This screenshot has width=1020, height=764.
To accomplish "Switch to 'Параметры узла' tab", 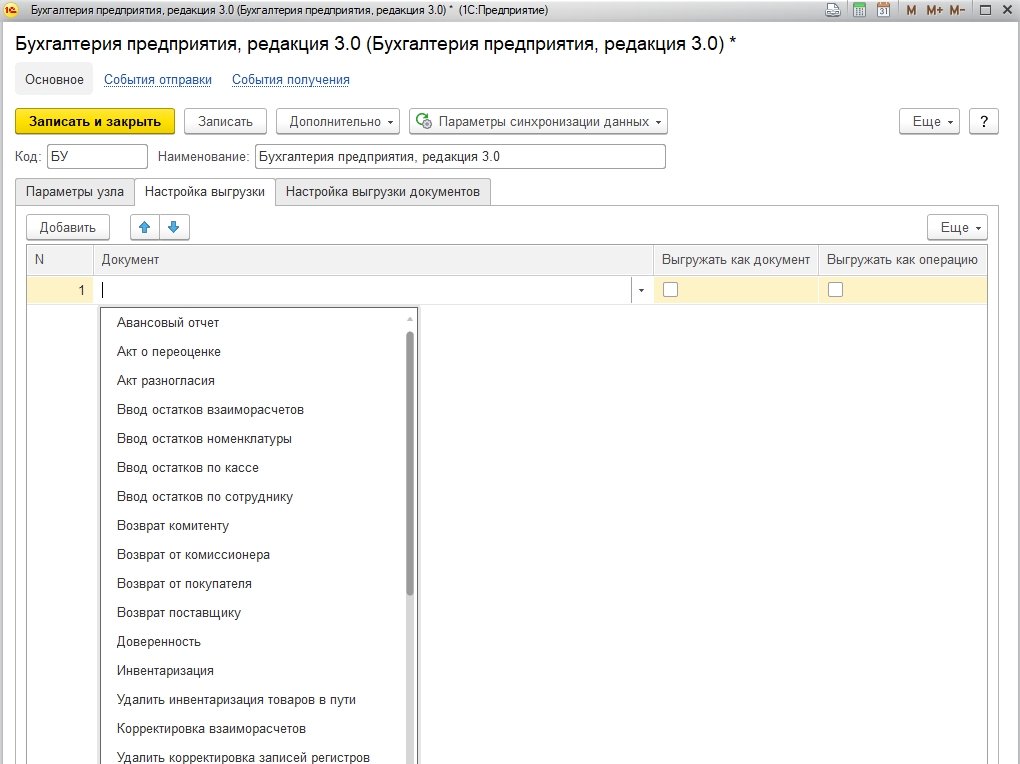I will tap(75, 191).
